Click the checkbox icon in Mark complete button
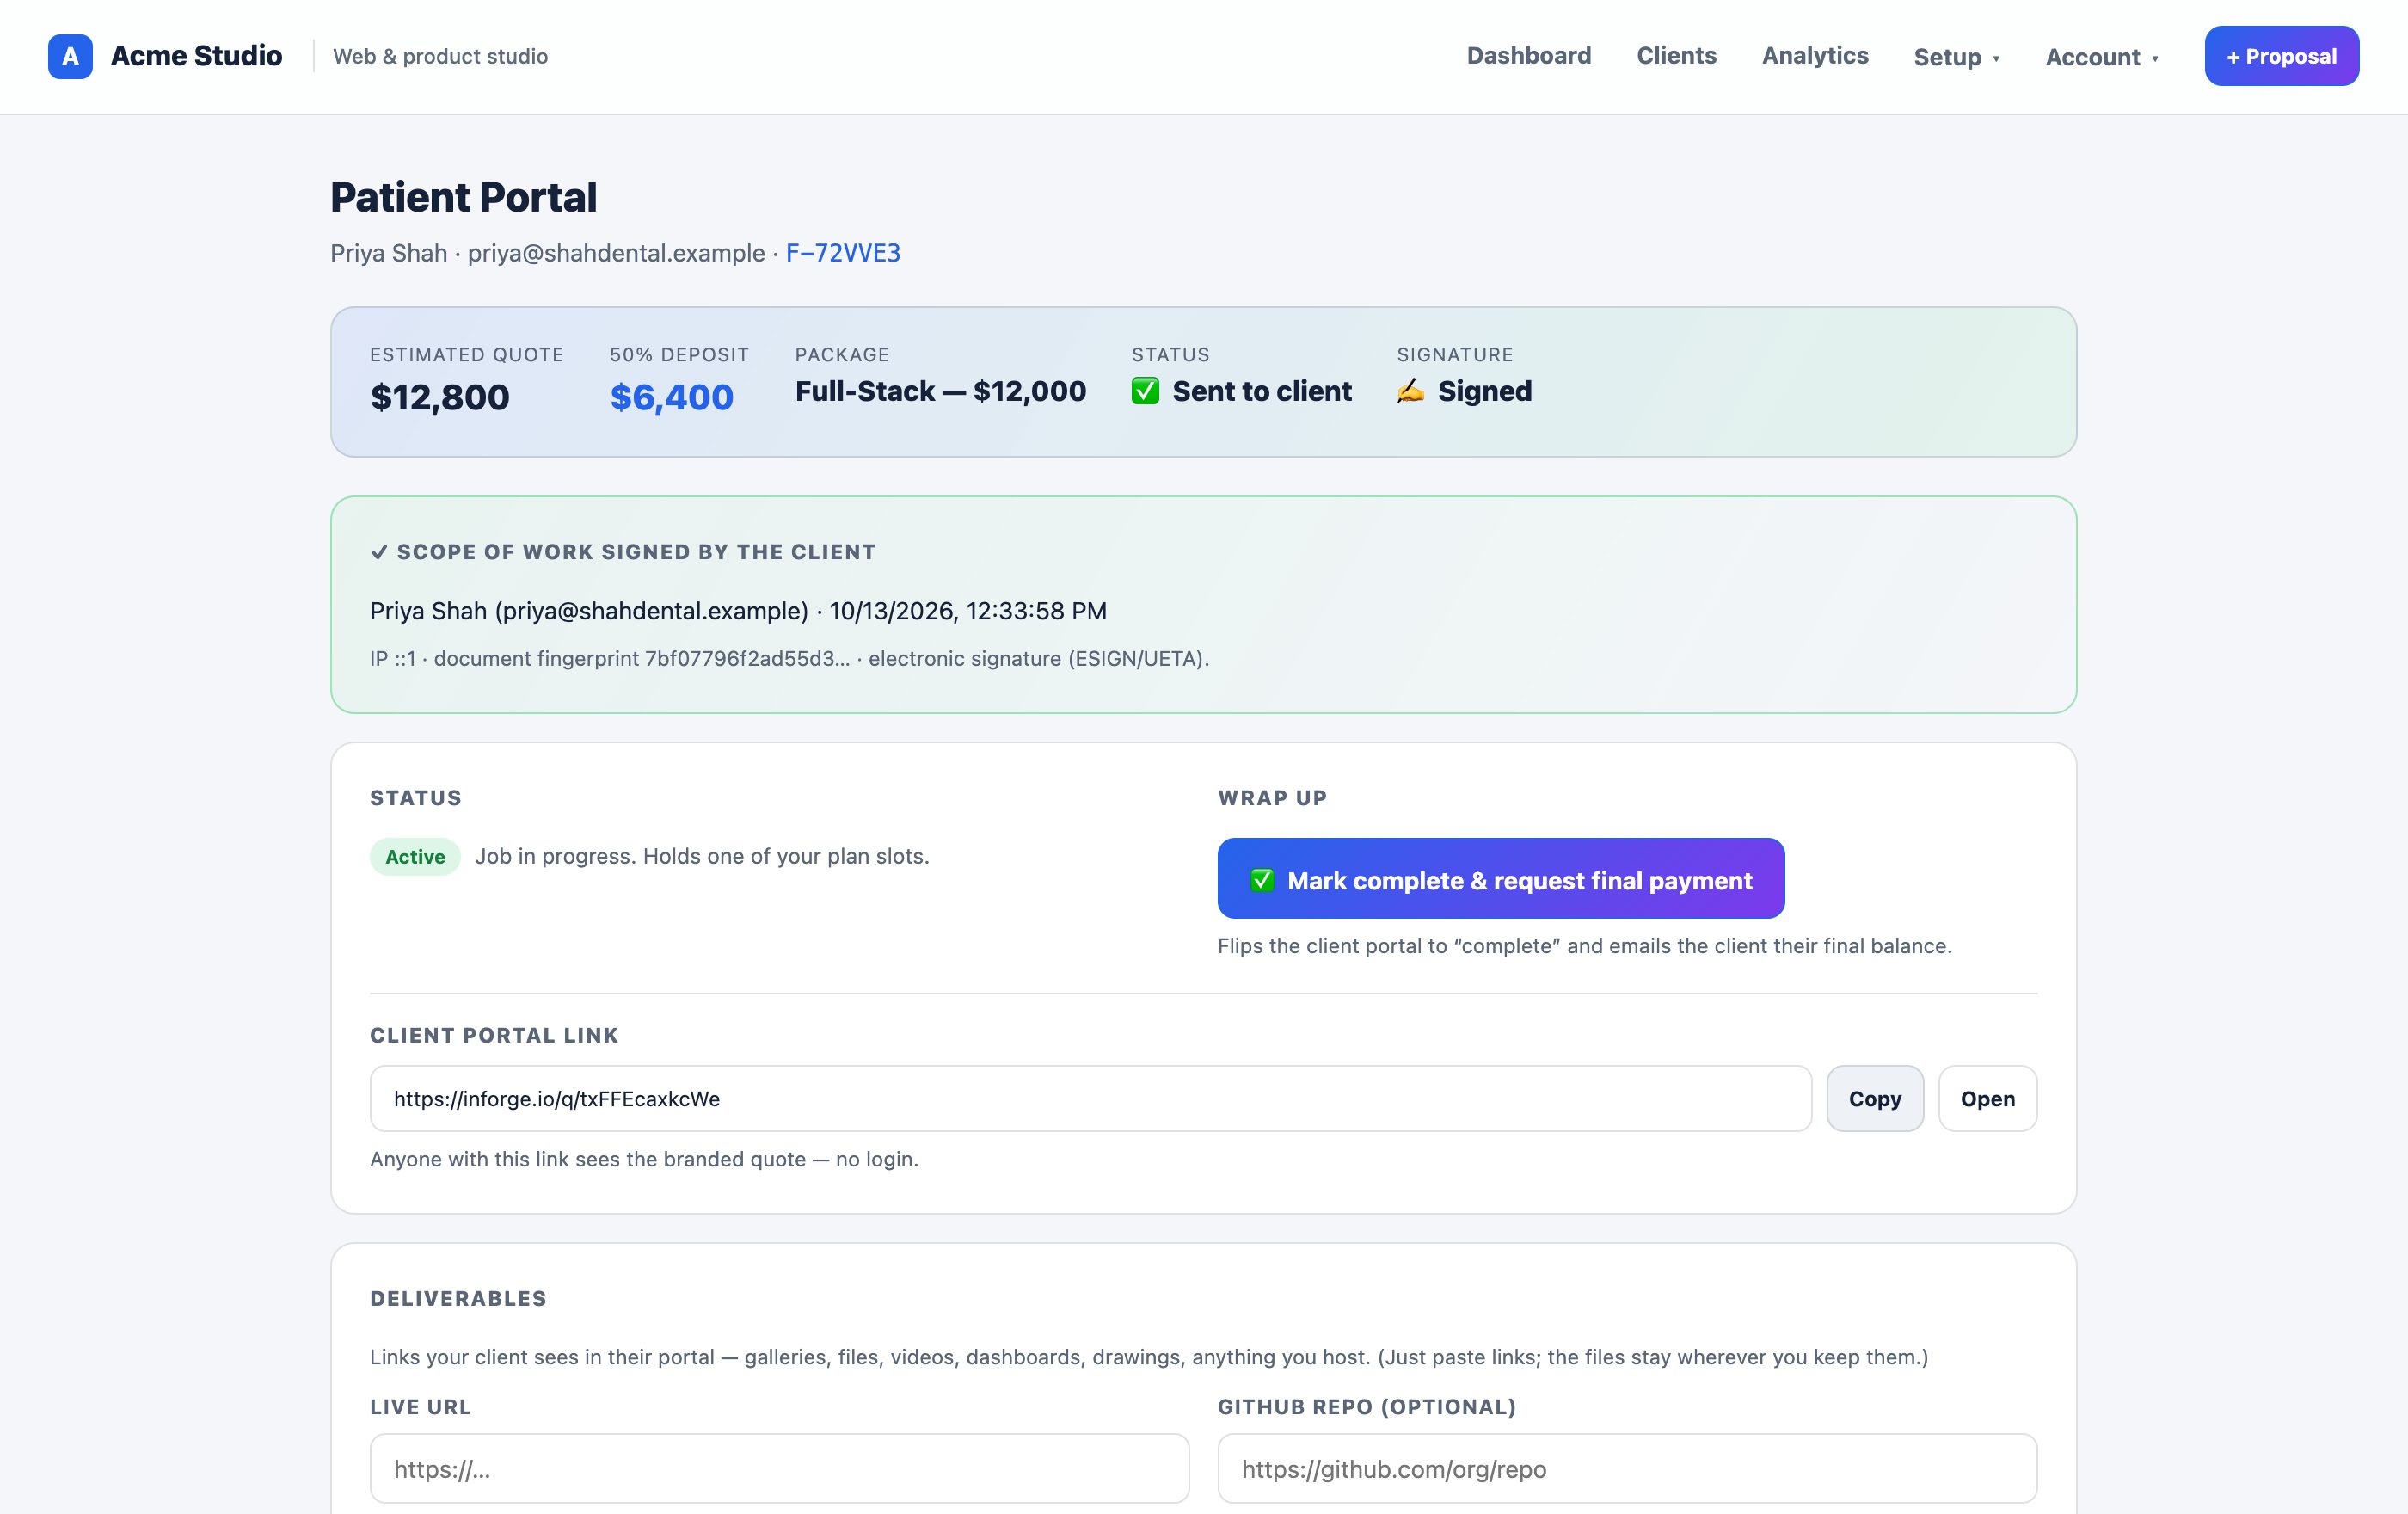 point(1262,880)
